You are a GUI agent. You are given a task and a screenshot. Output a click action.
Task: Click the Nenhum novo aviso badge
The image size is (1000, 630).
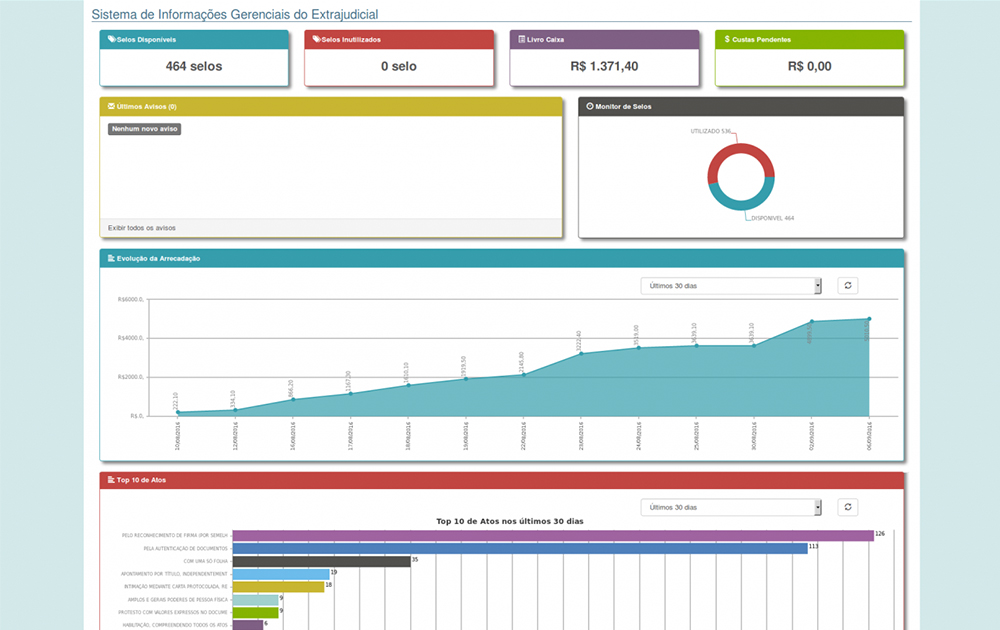(144, 129)
